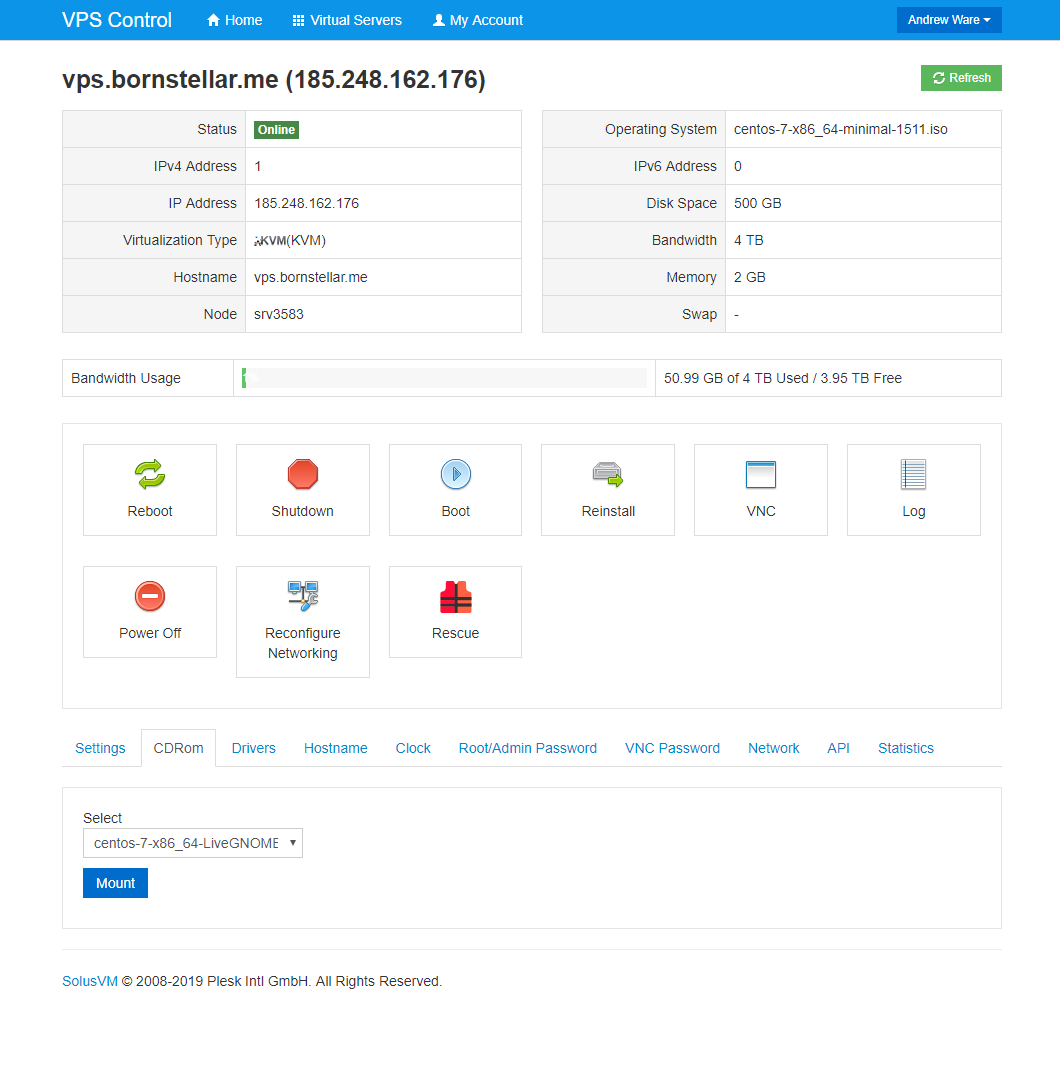
Task: Select the Reconfigure Networking icon
Action: [302, 596]
